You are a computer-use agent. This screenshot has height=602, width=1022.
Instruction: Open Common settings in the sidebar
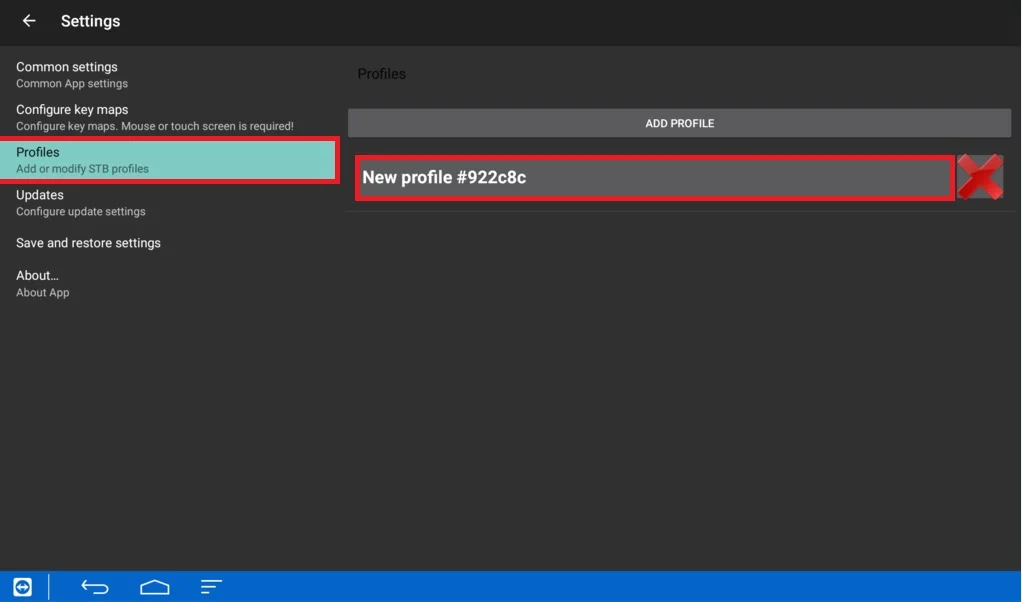click(x=67, y=67)
